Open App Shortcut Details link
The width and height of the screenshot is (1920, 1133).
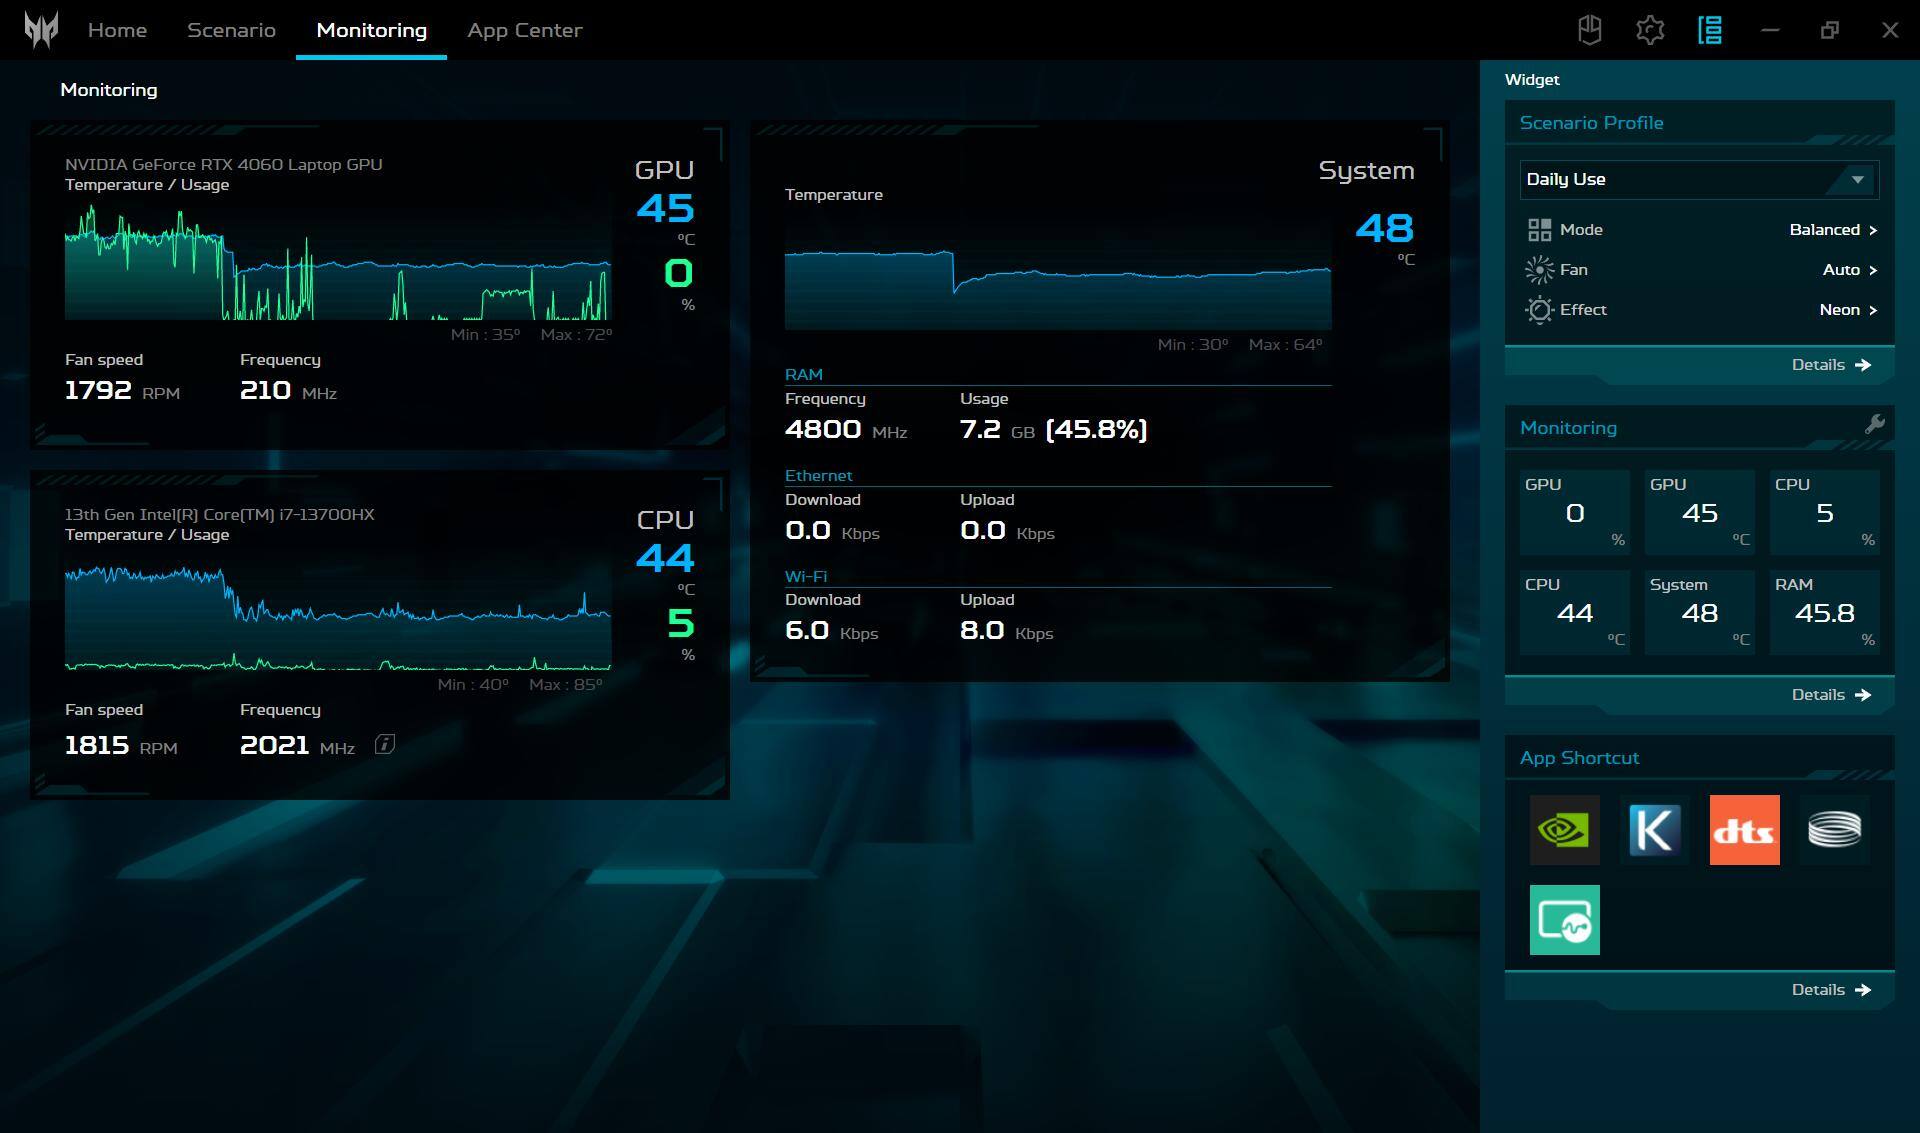[1830, 990]
